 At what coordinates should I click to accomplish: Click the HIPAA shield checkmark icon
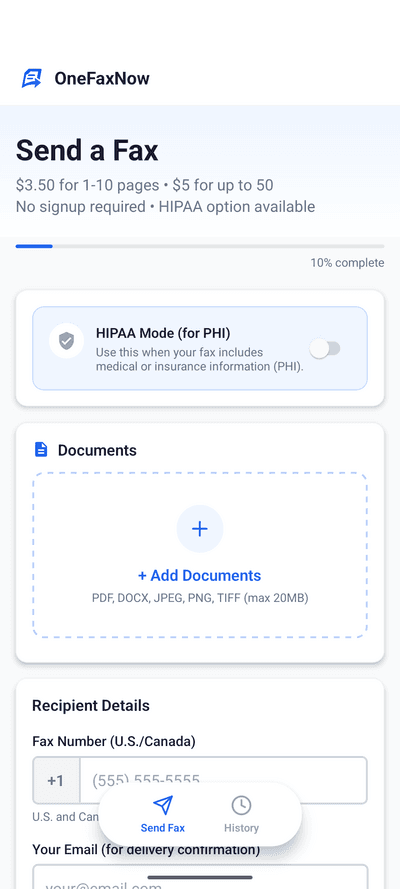[x=67, y=341]
